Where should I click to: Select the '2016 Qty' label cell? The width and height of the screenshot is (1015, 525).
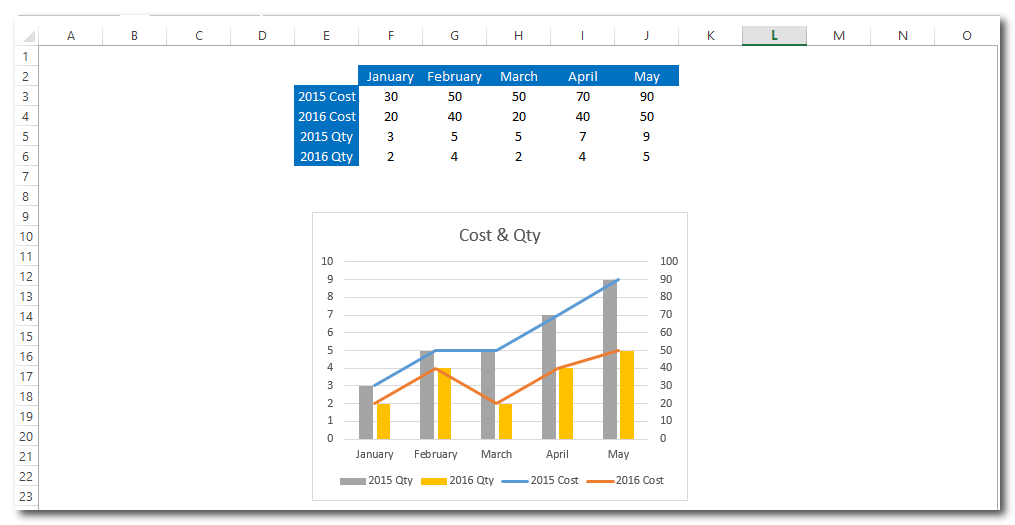(326, 156)
